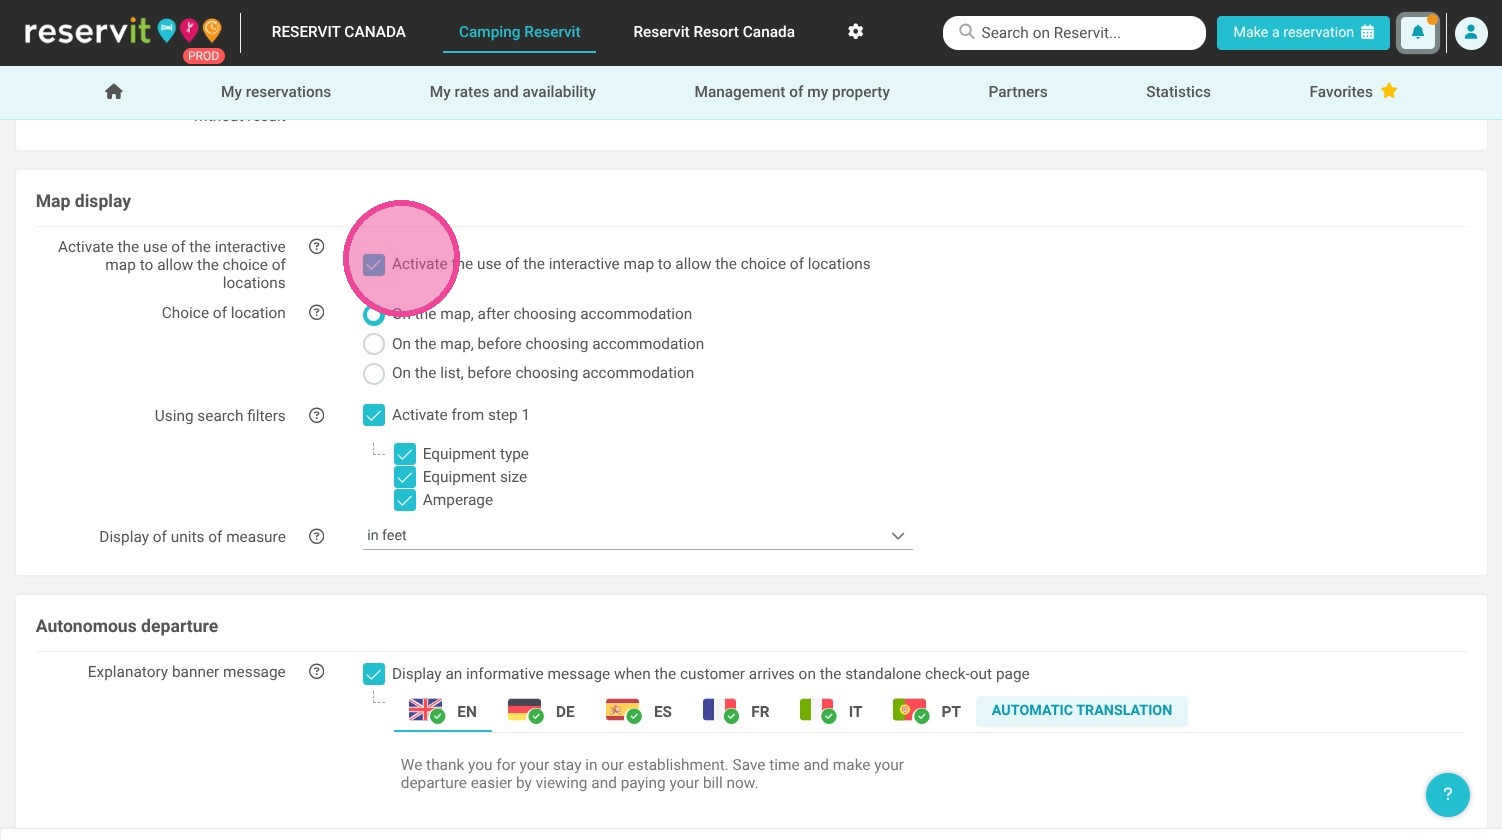Uncheck Equipment size filter
The width and height of the screenshot is (1502, 840).
tap(405, 477)
